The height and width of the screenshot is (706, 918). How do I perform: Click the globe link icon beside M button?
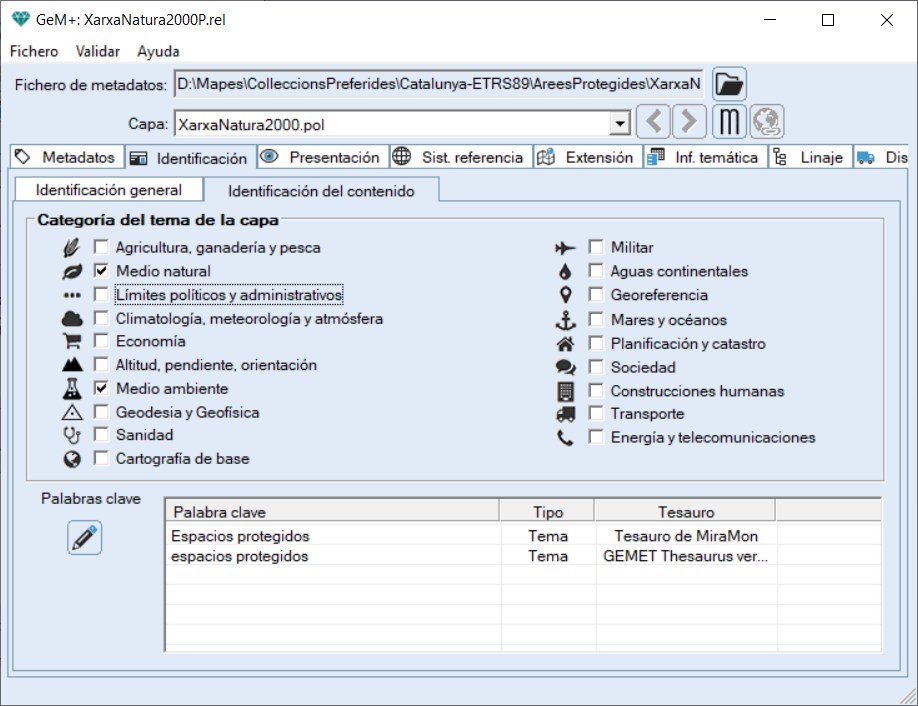point(767,123)
